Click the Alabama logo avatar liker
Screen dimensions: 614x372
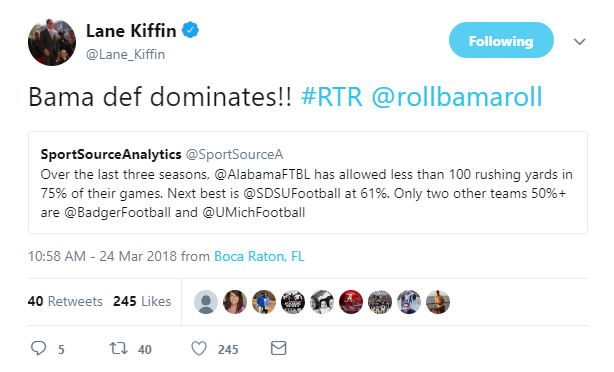coord(351,302)
